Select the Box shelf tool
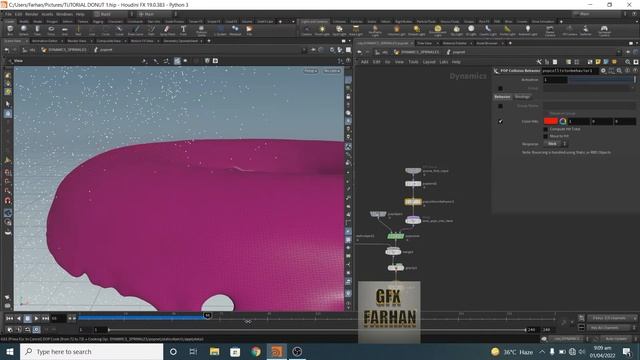 (10, 30)
